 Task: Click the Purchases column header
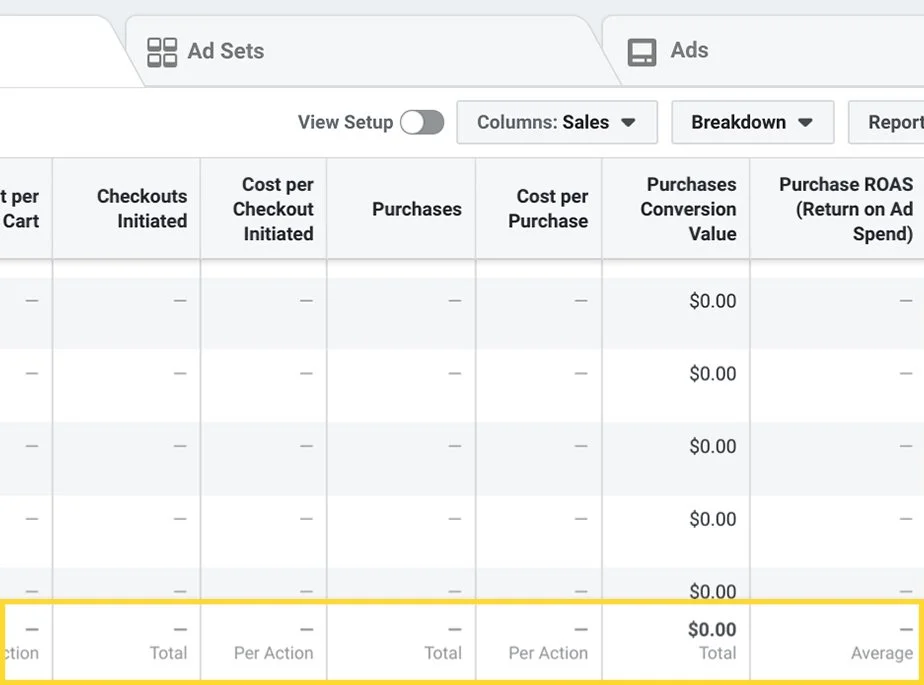[416, 208]
